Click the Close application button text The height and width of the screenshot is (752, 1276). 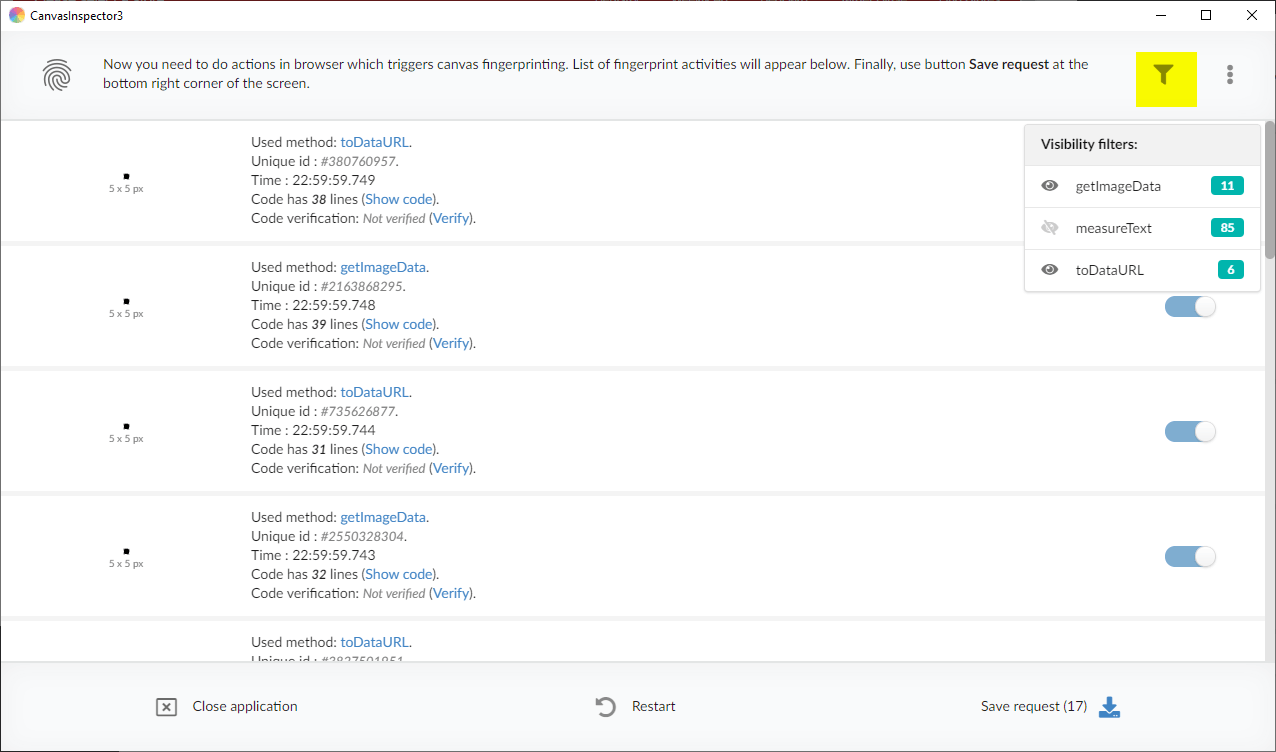pyautogui.click(x=245, y=706)
